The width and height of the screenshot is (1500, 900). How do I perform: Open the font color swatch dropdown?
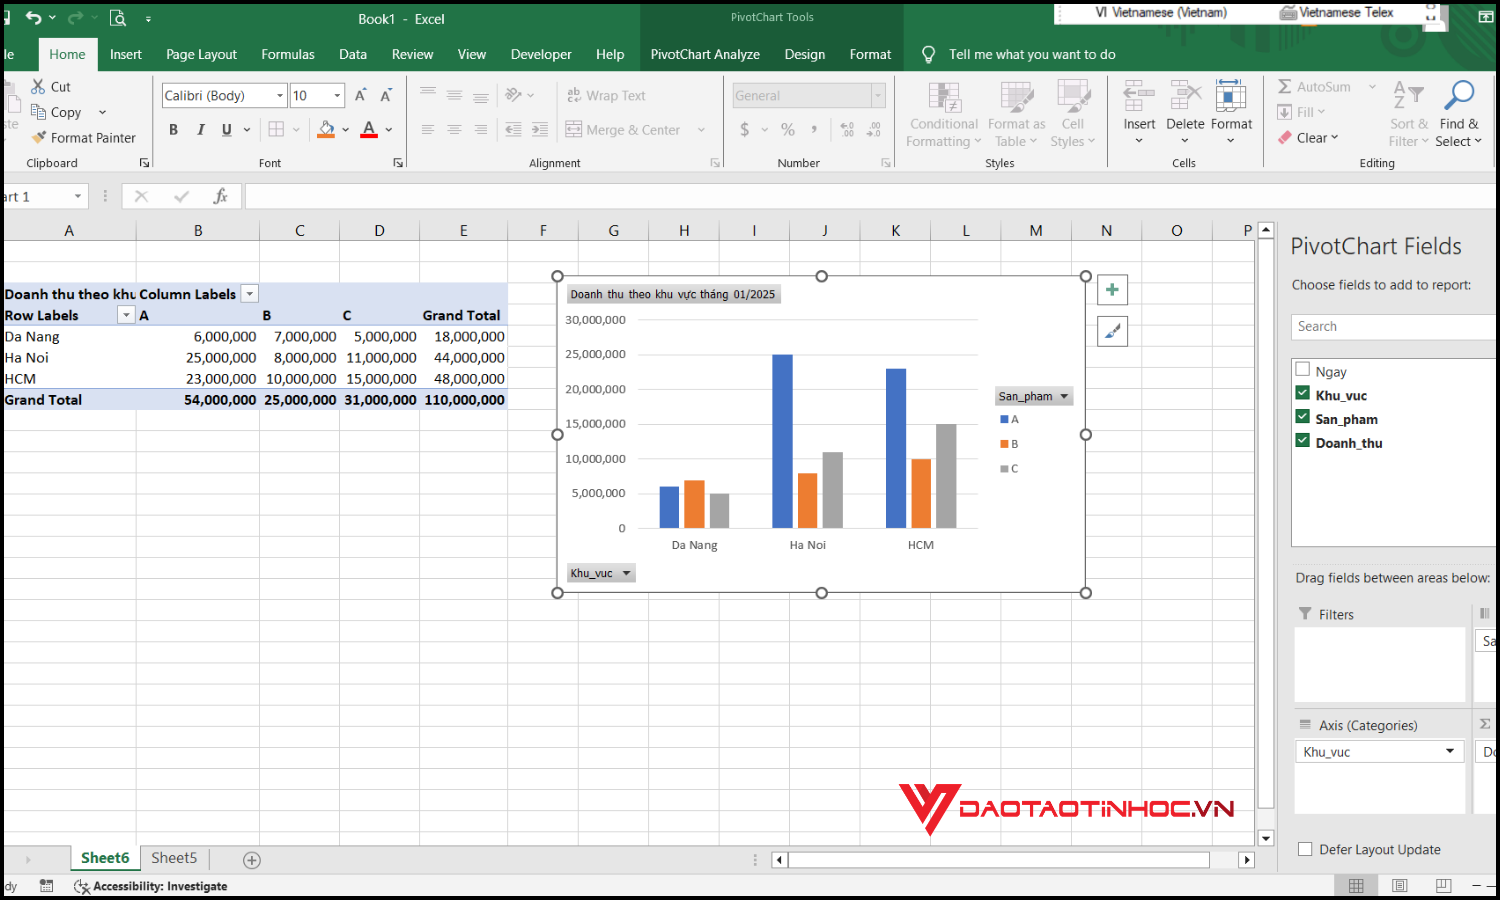tap(389, 129)
